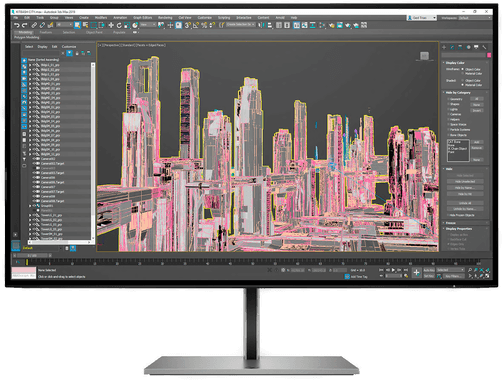
Task: Click the pink object color swatch
Action: coord(489,55)
